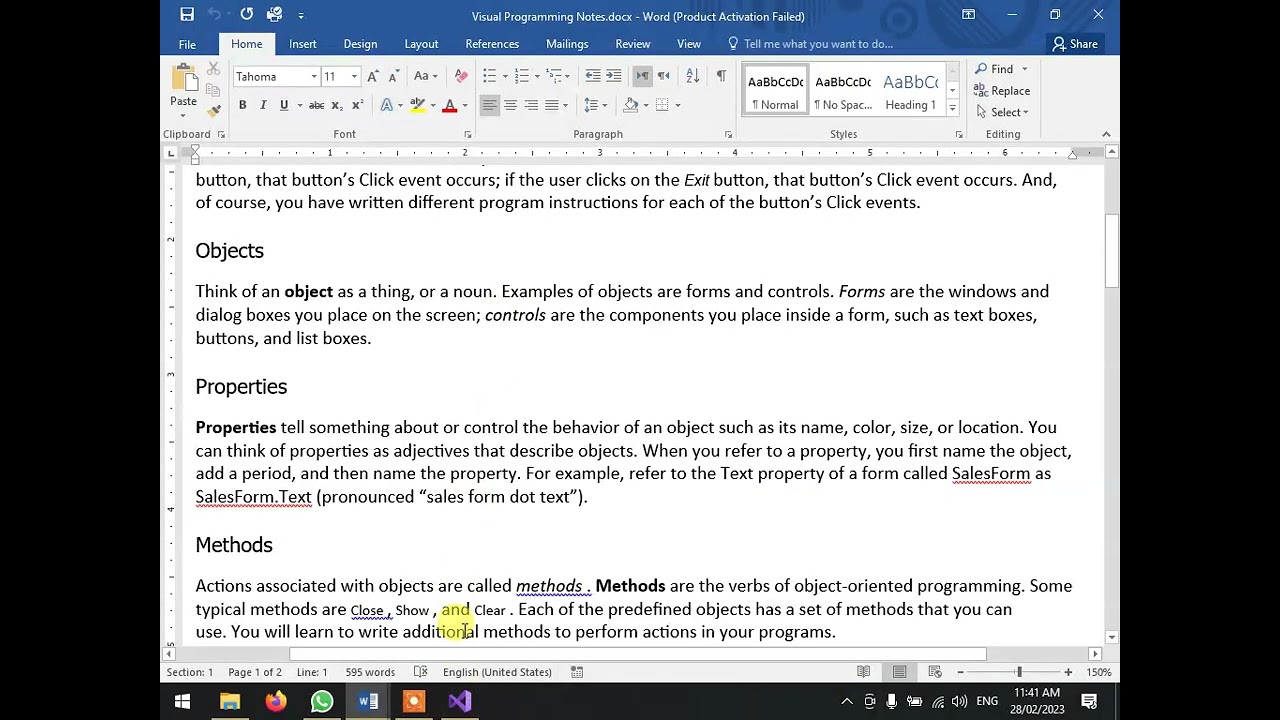Set right-to-left text direction

(663, 76)
